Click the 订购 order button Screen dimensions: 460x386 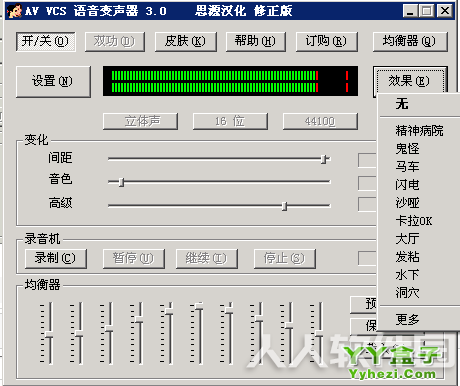pos(327,41)
